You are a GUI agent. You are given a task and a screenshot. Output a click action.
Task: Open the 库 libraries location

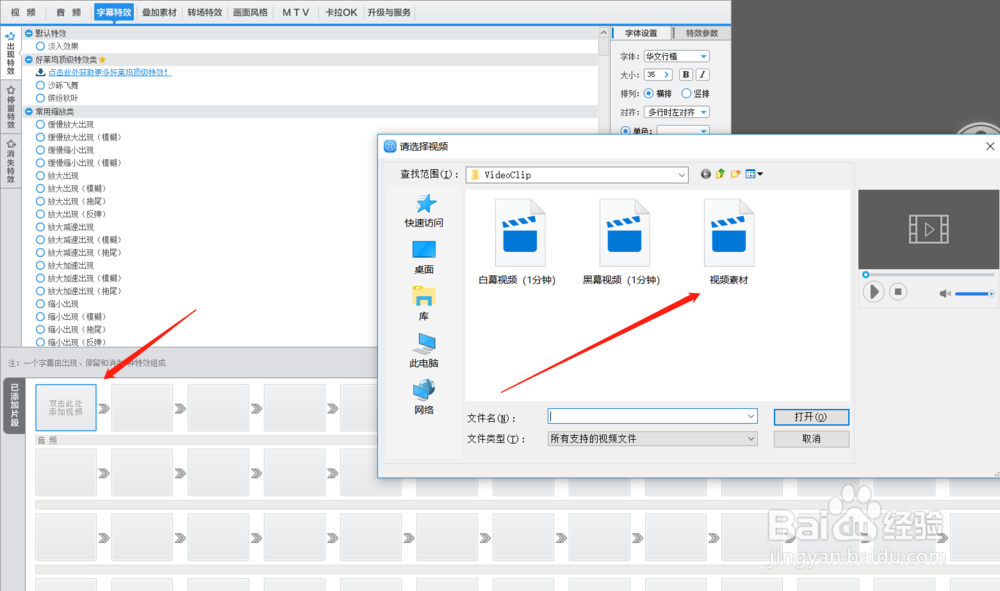coord(423,303)
